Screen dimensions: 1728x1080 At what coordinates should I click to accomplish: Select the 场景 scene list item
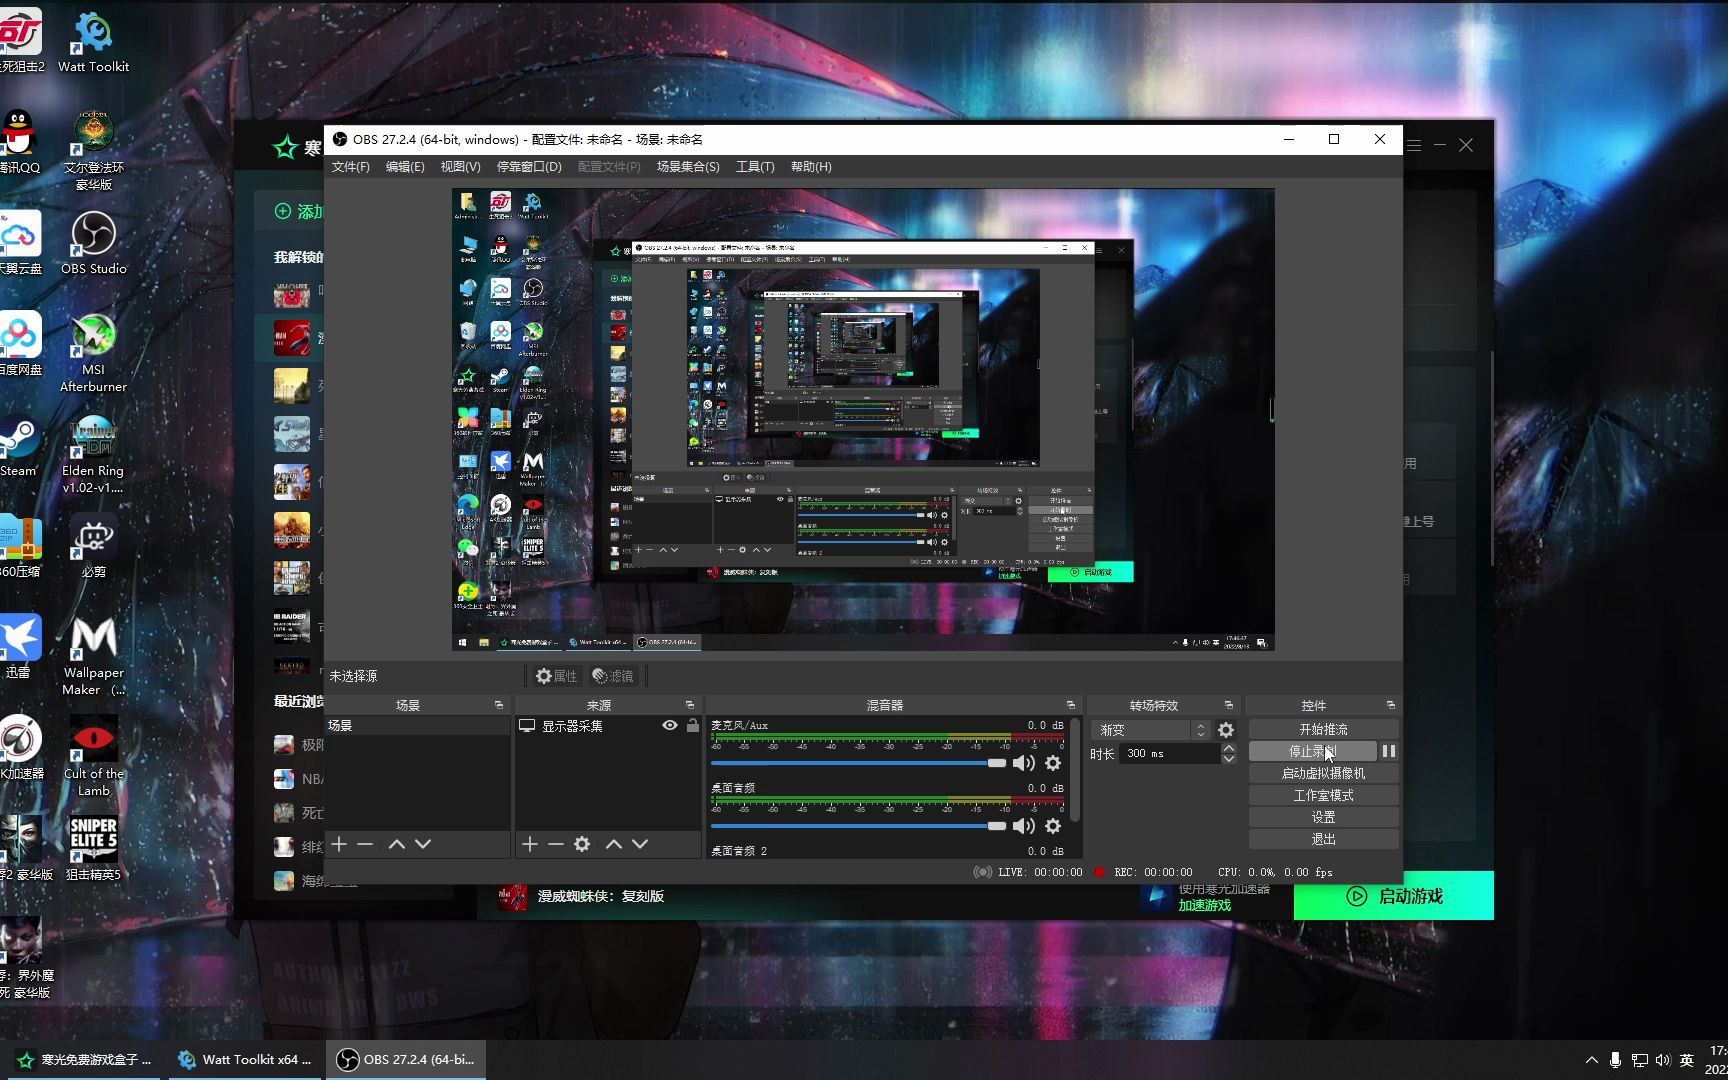pyautogui.click(x=418, y=726)
